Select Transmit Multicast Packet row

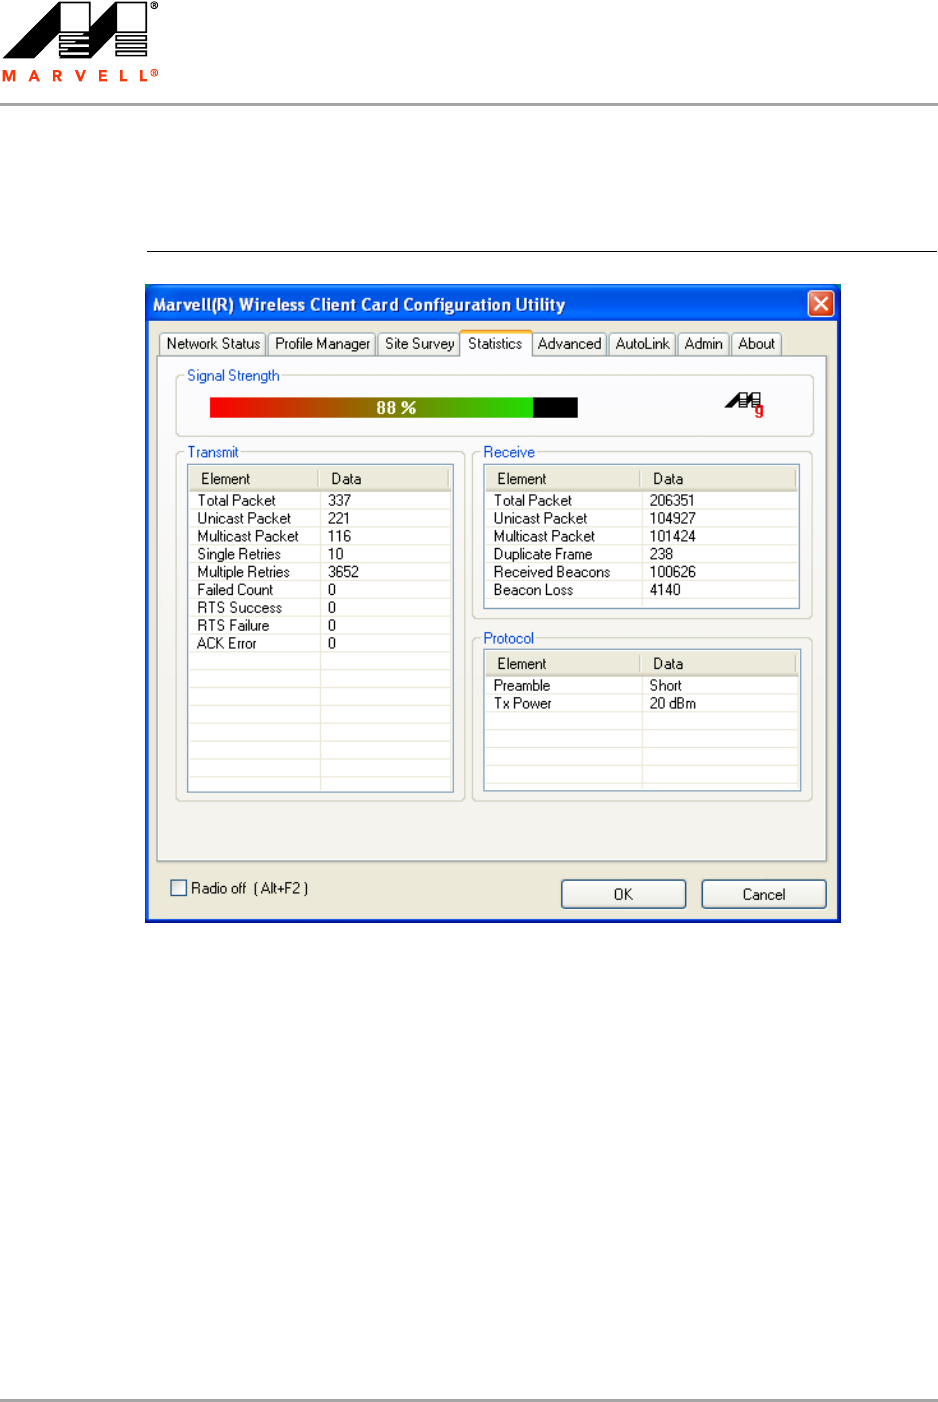pyautogui.click(x=320, y=536)
